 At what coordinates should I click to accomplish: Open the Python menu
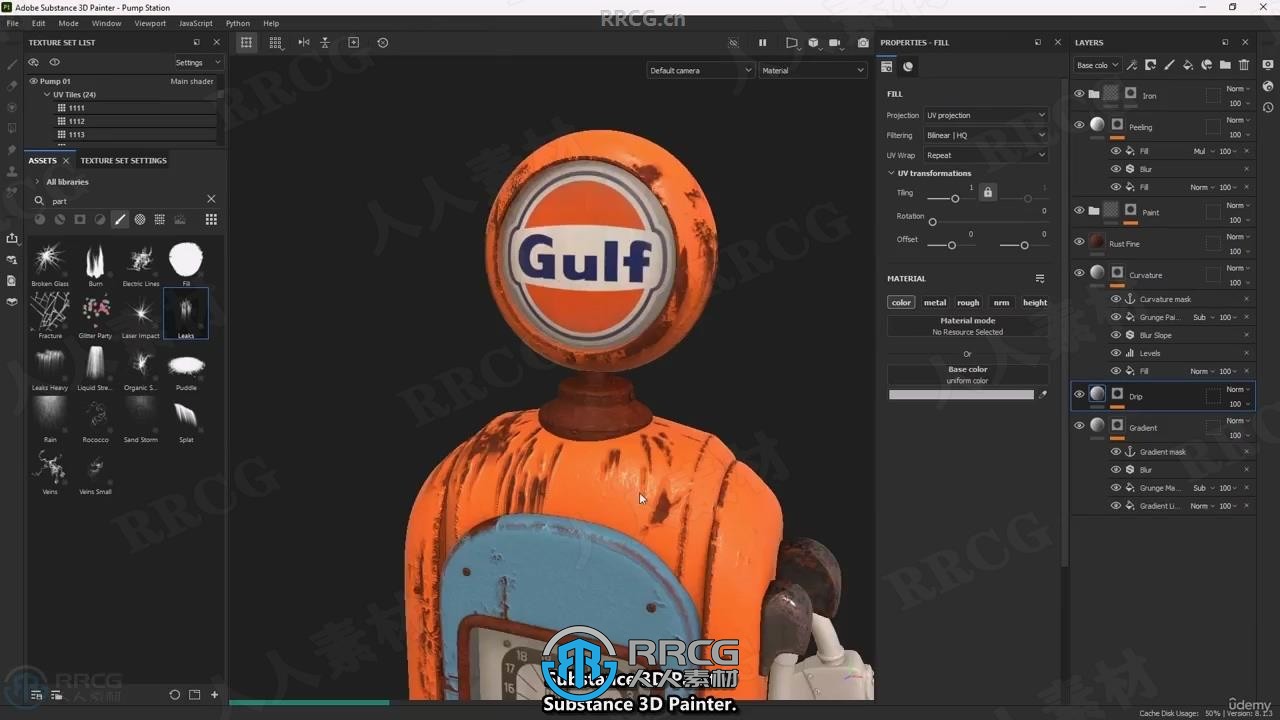point(238,23)
